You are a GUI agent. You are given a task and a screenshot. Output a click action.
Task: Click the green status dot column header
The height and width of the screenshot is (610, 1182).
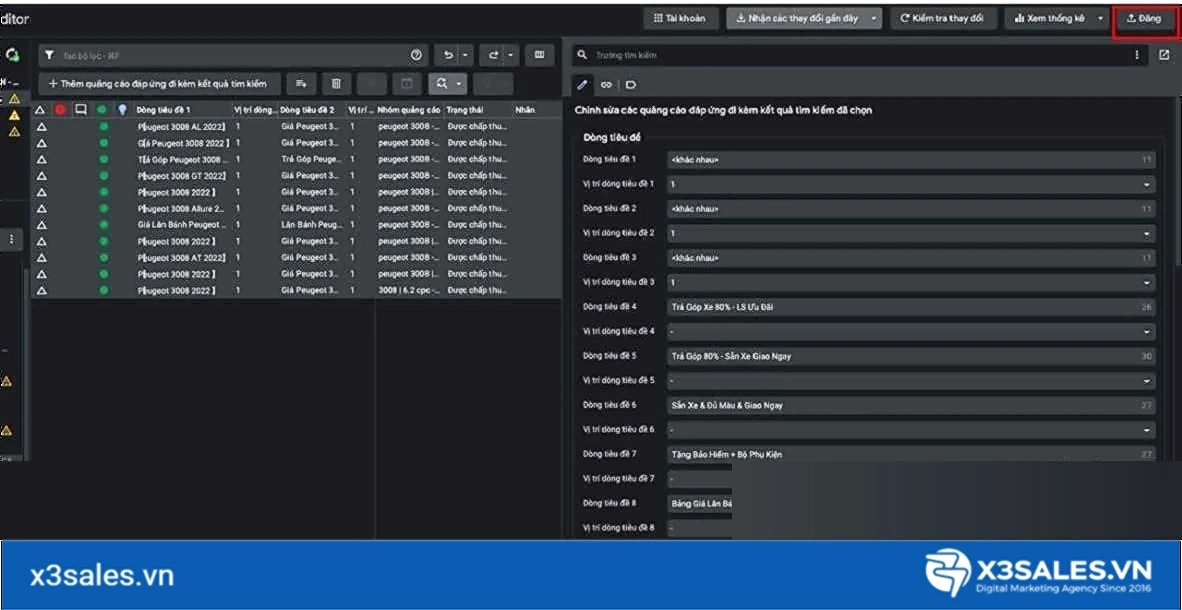click(x=102, y=110)
